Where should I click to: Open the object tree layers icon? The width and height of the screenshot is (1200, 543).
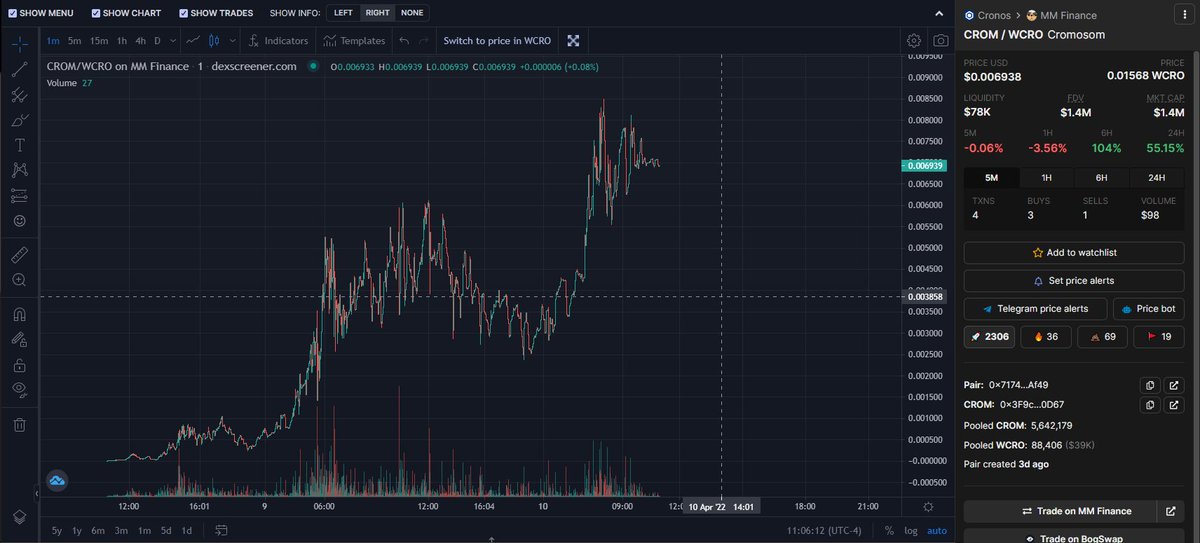pyautogui.click(x=19, y=516)
